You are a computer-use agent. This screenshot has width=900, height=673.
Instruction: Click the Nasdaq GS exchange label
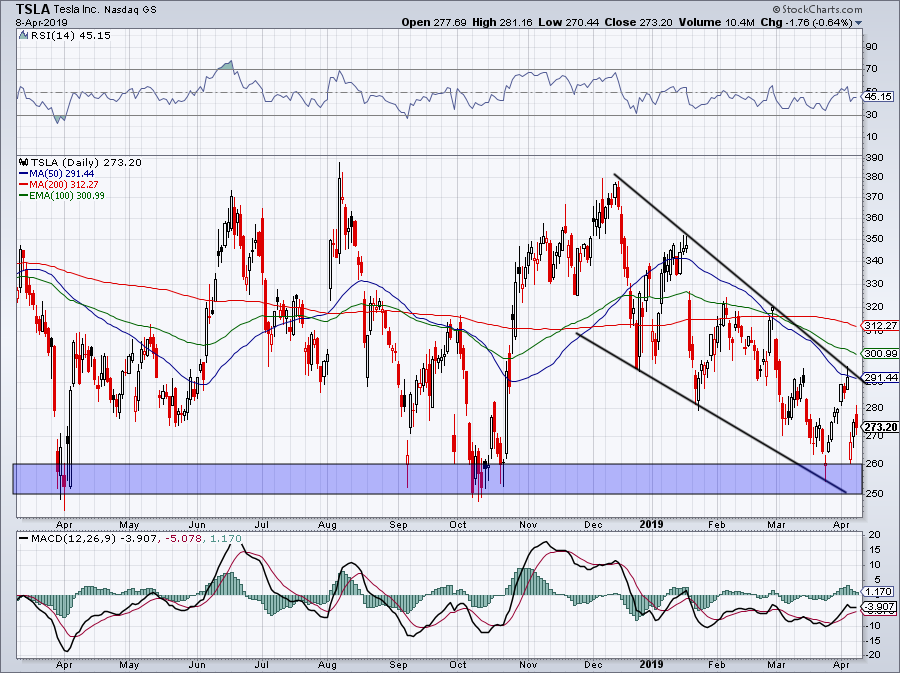(129, 10)
